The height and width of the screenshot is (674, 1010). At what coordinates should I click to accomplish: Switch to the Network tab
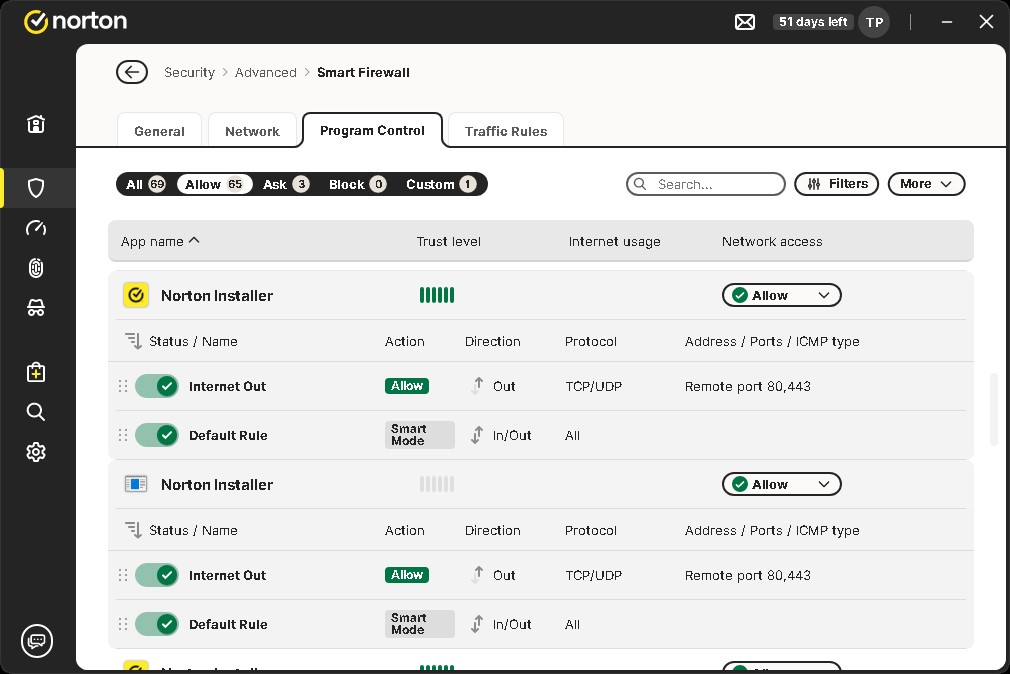252,131
